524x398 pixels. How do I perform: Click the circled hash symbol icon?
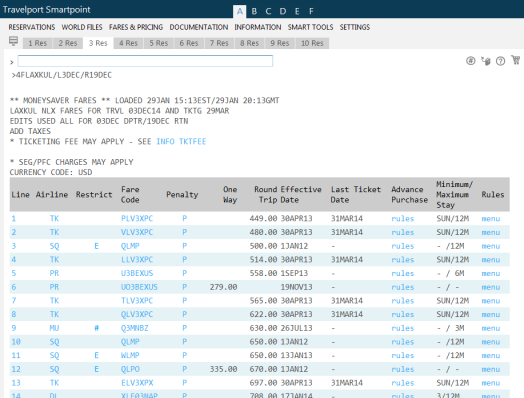click(x=471, y=61)
